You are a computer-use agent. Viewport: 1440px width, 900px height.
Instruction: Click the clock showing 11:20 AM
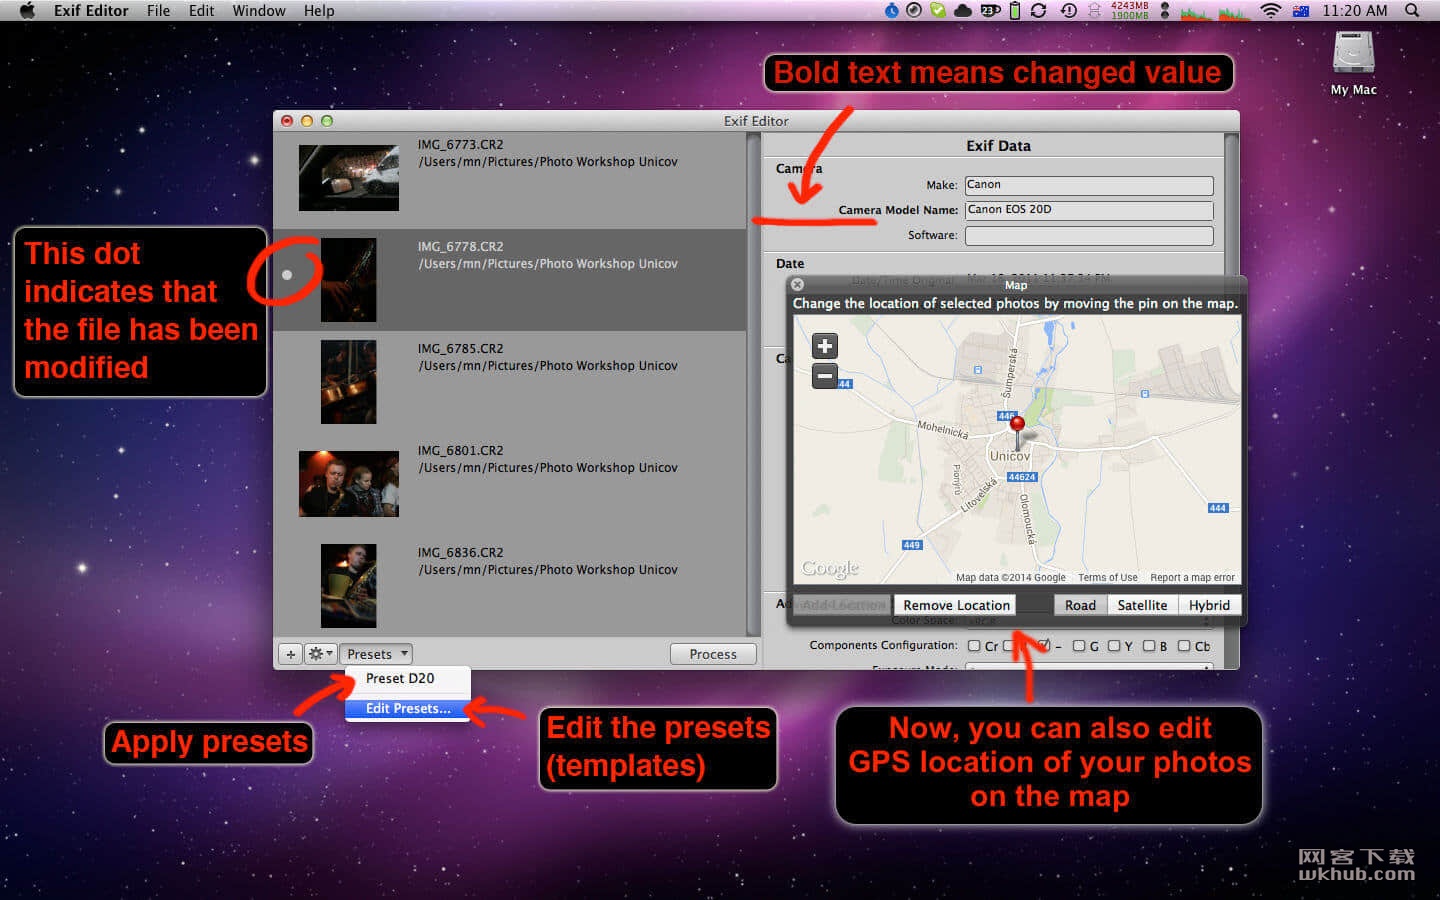1355,10
